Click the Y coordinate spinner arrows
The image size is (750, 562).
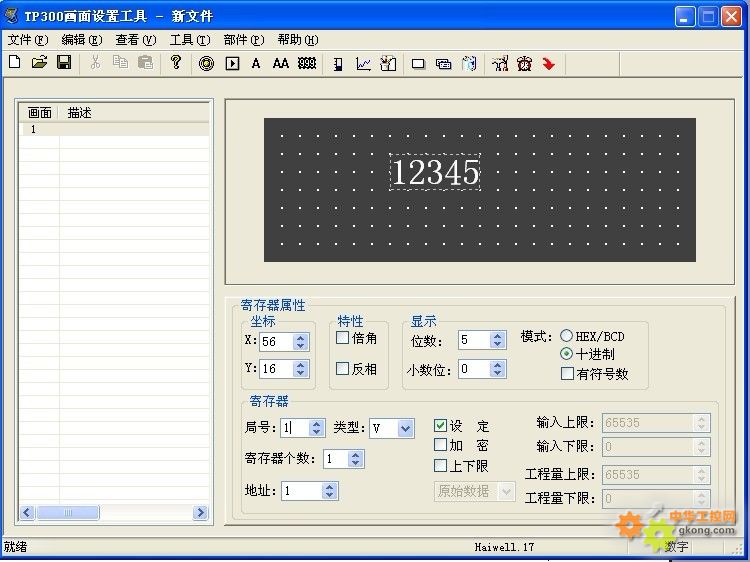tap(300, 369)
